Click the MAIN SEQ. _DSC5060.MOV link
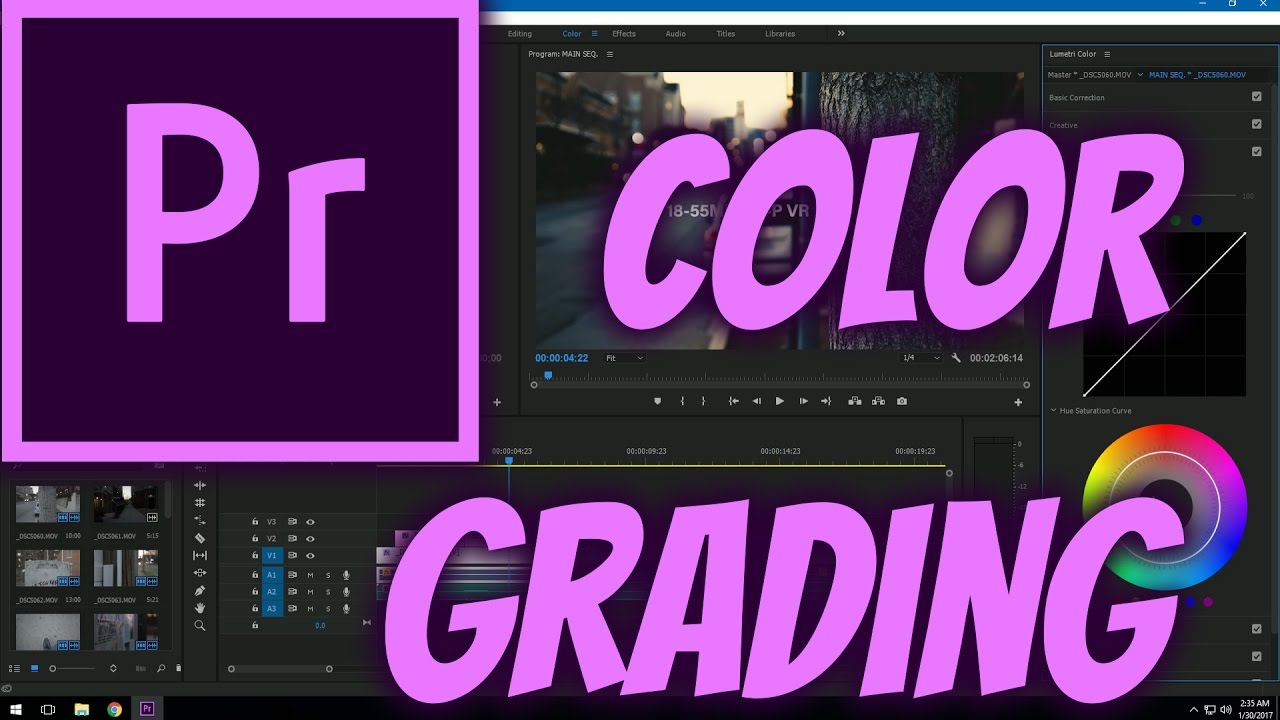1280x720 pixels. tap(1198, 75)
